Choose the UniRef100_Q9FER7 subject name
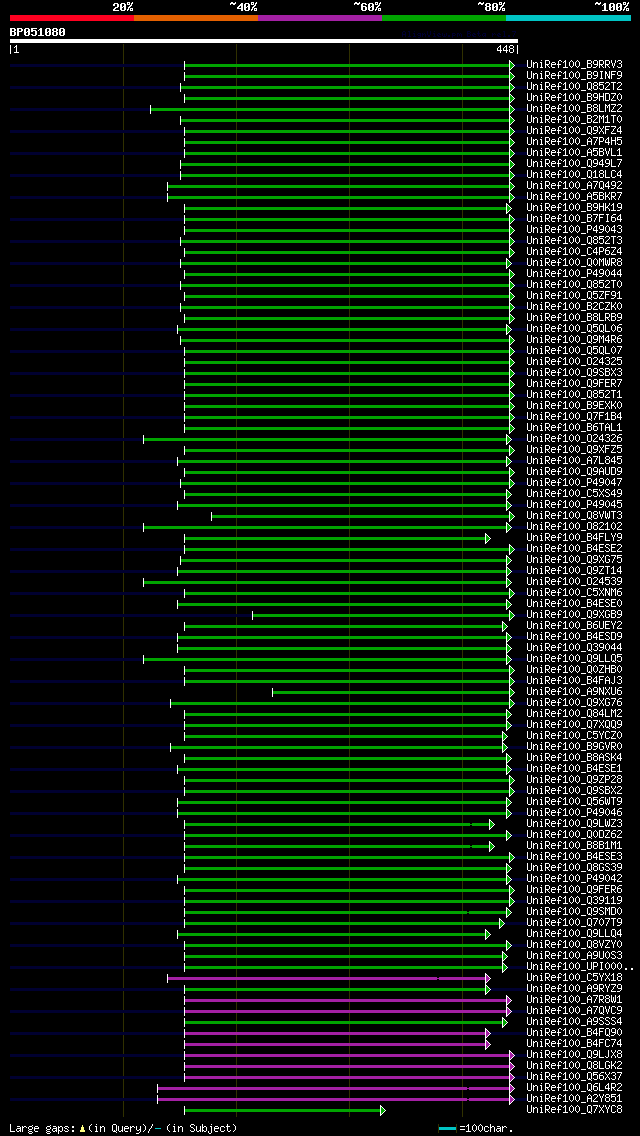The width and height of the screenshot is (640, 1136). point(574,383)
